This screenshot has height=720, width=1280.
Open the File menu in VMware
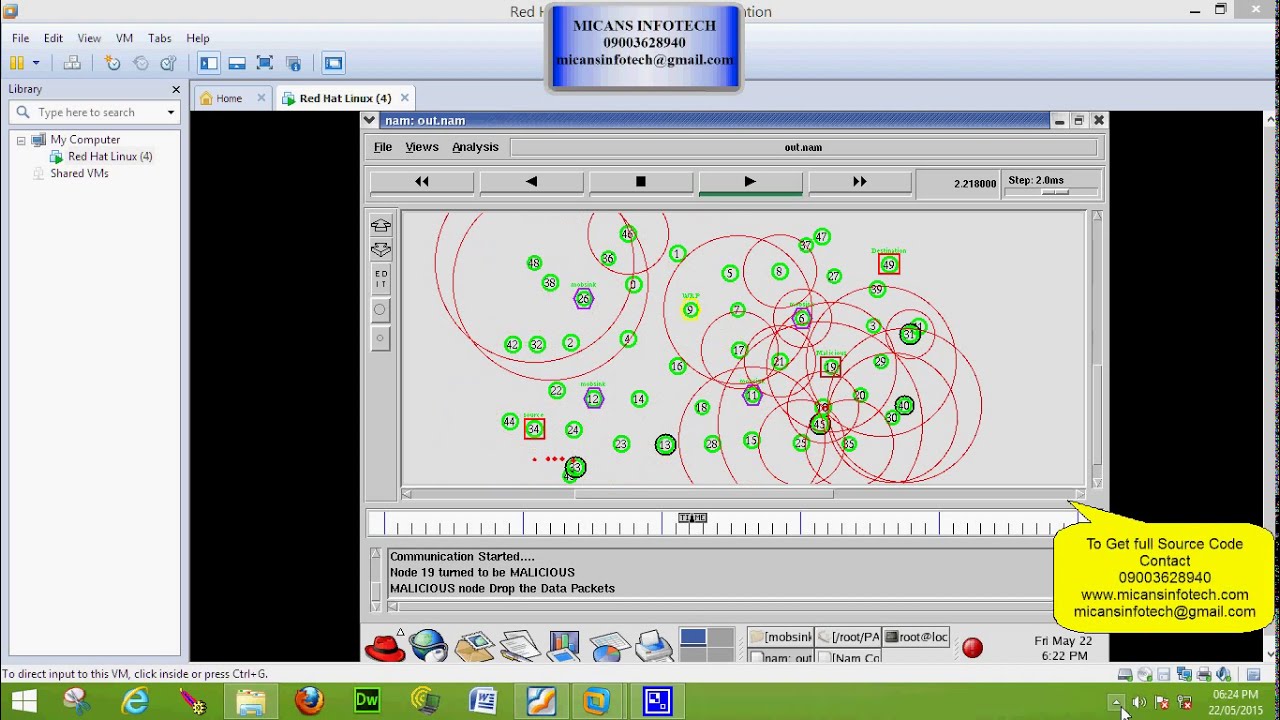coord(20,38)
